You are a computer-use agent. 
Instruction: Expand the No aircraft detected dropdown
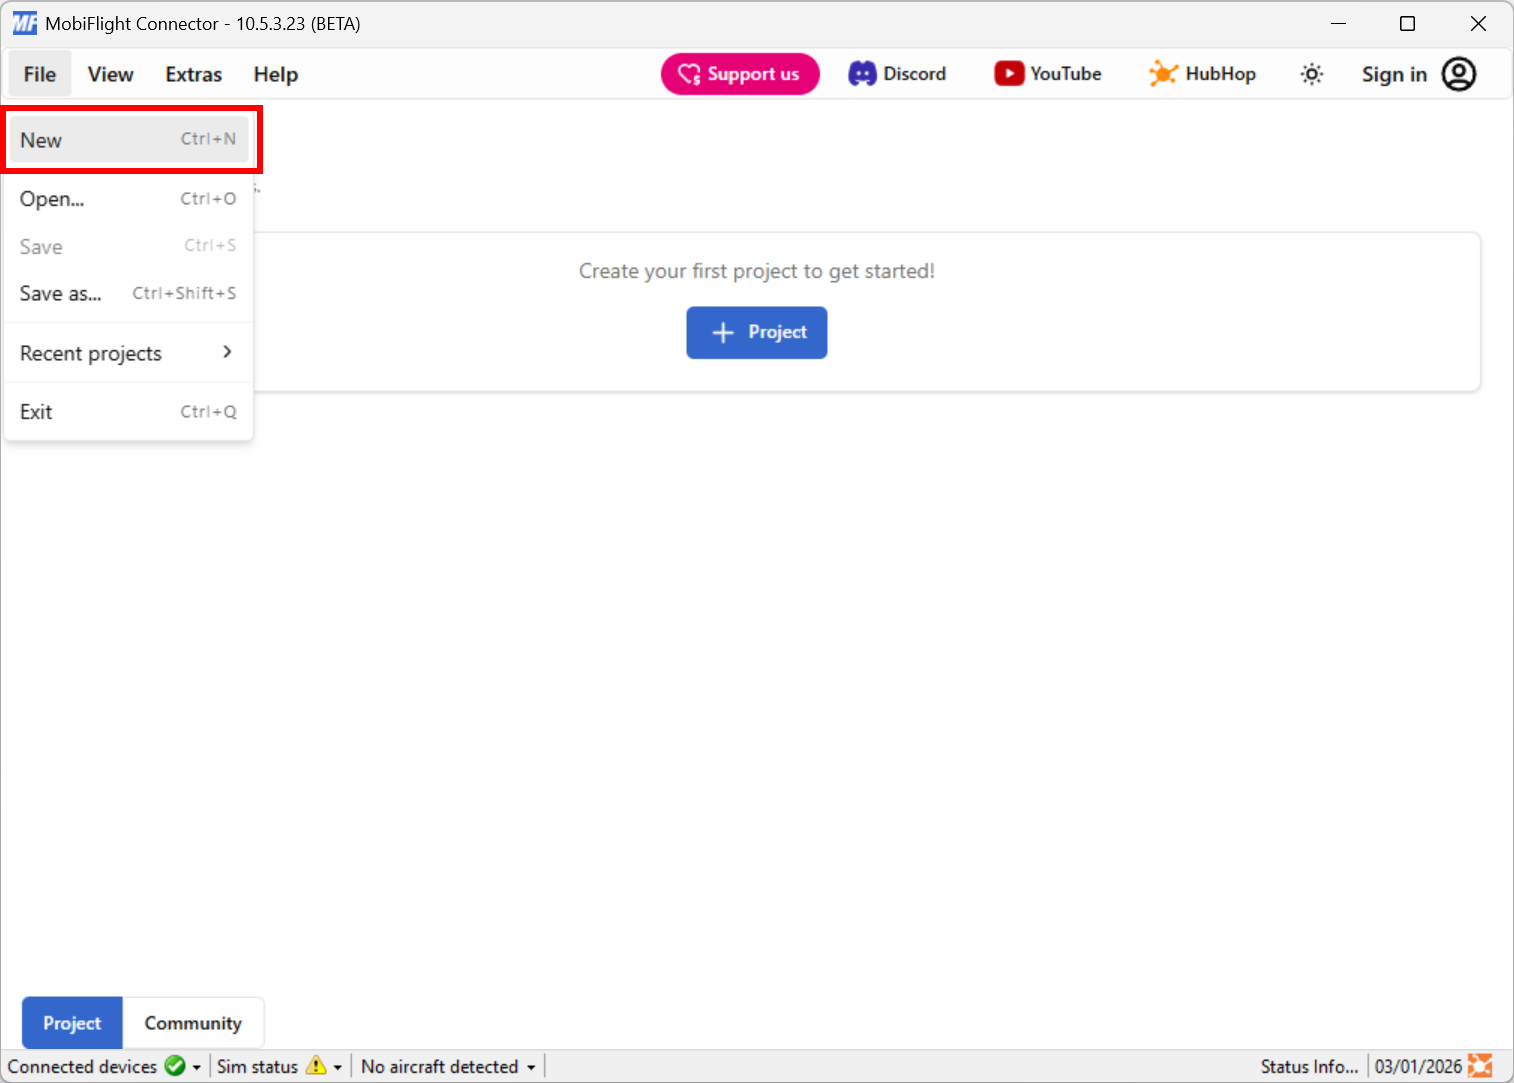[530, 1066]
